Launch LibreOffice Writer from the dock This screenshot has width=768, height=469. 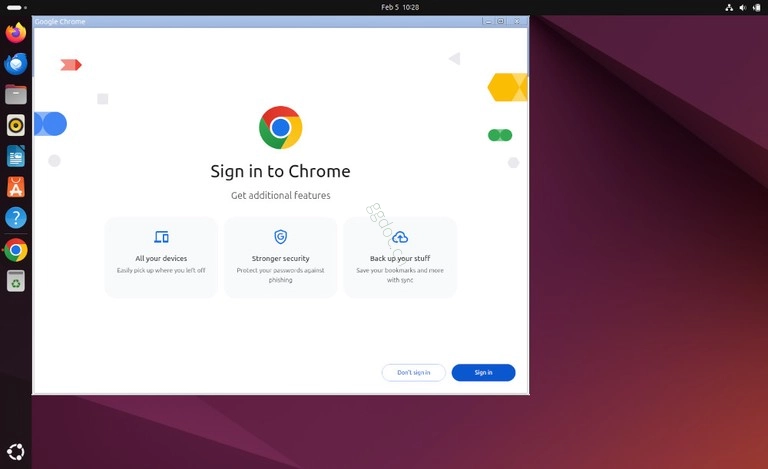click(16, 157)
